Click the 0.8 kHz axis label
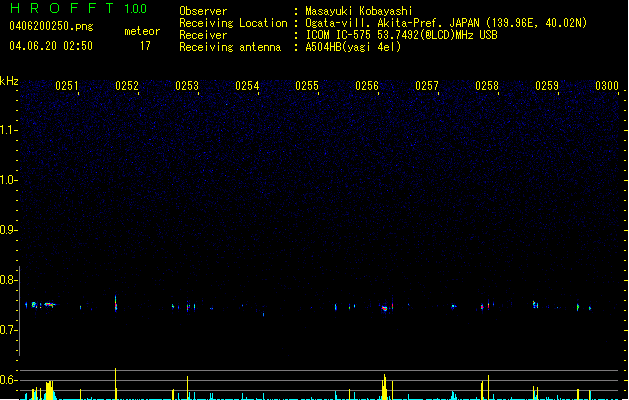The width and height of the screenshot is (629, 400). (8, 280)
